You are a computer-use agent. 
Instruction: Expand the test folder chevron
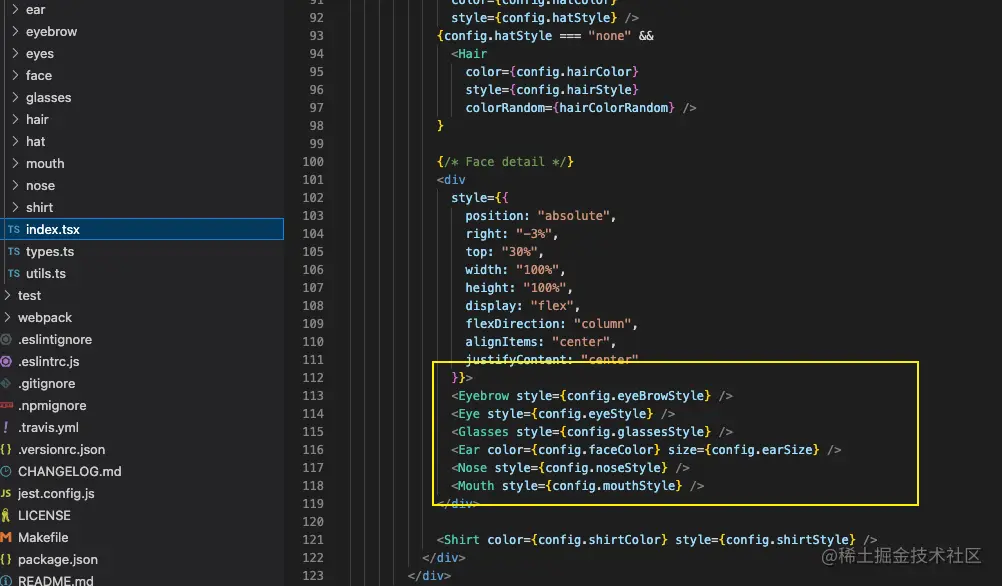pos(7,295)
